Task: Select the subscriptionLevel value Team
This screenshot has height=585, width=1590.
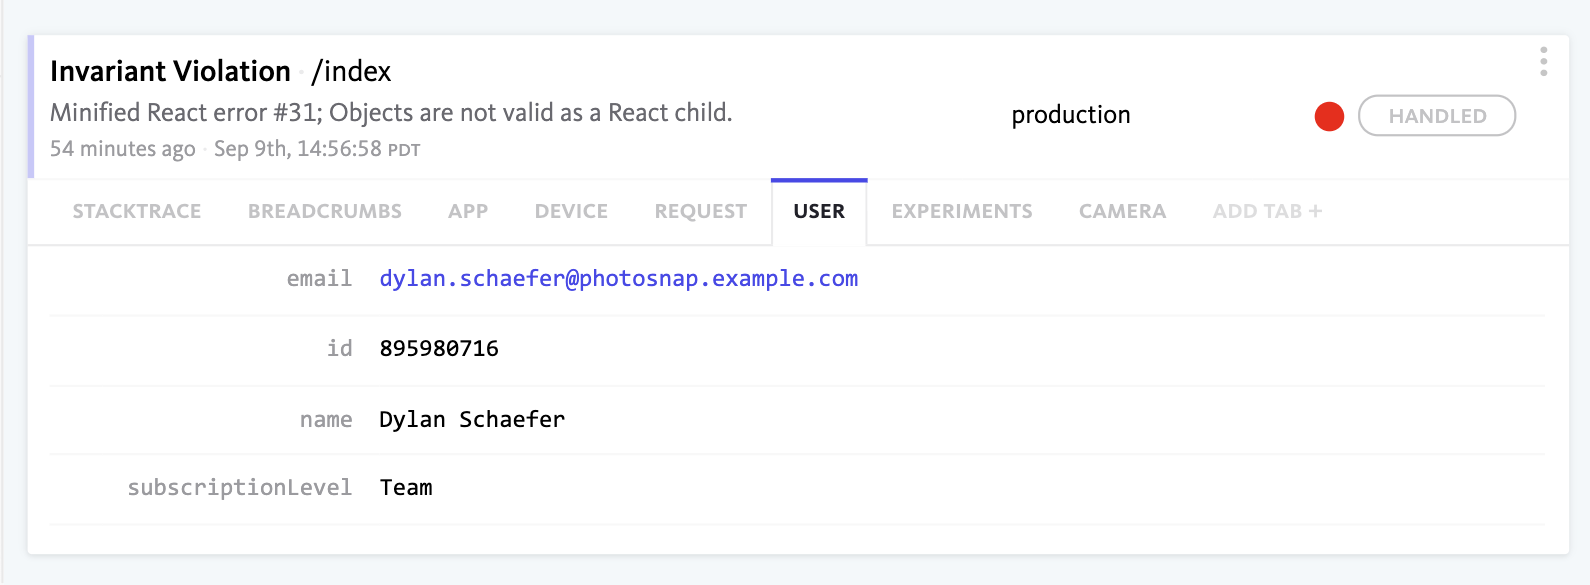Action: [x=406, y=488]
